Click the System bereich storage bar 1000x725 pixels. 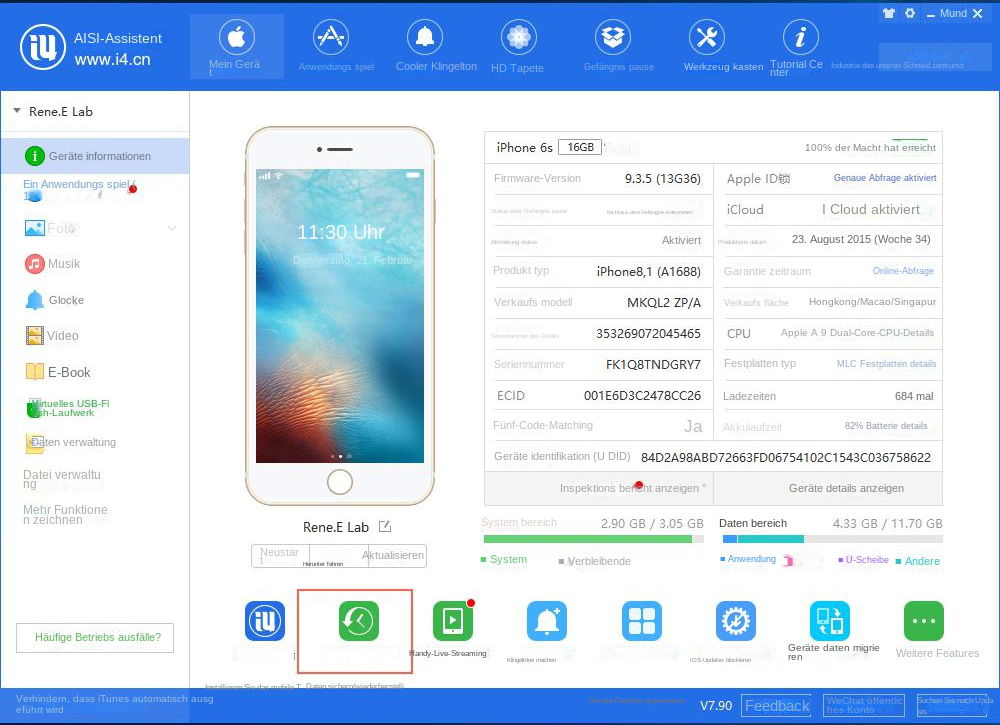pyautogui.click(x=593, y=539)
